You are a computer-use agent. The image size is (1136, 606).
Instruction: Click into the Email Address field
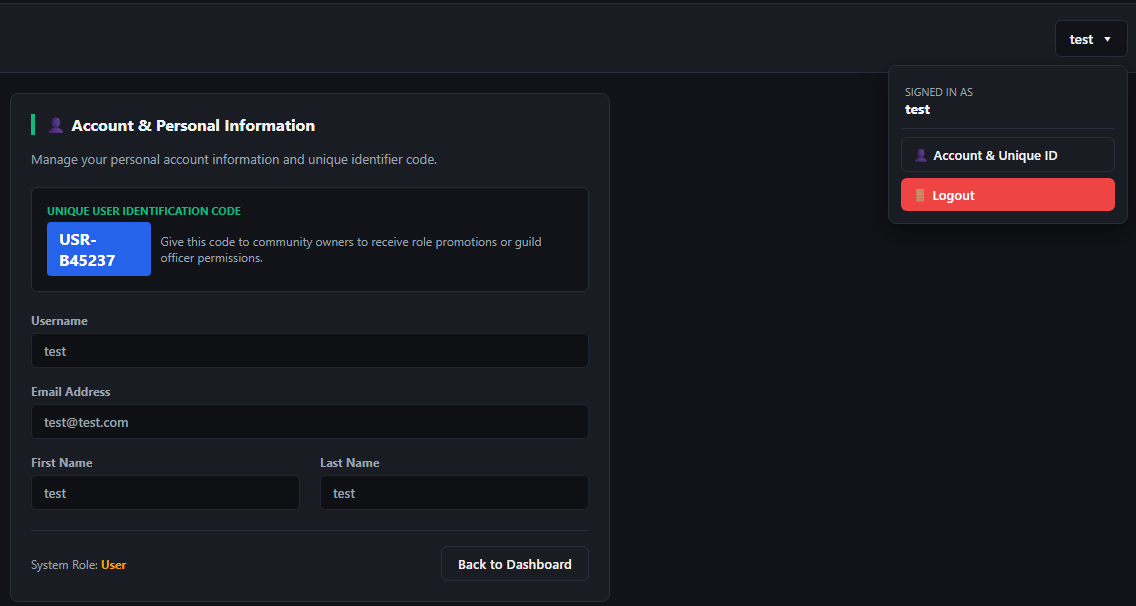pyautogui.click(x=309, y=422)
